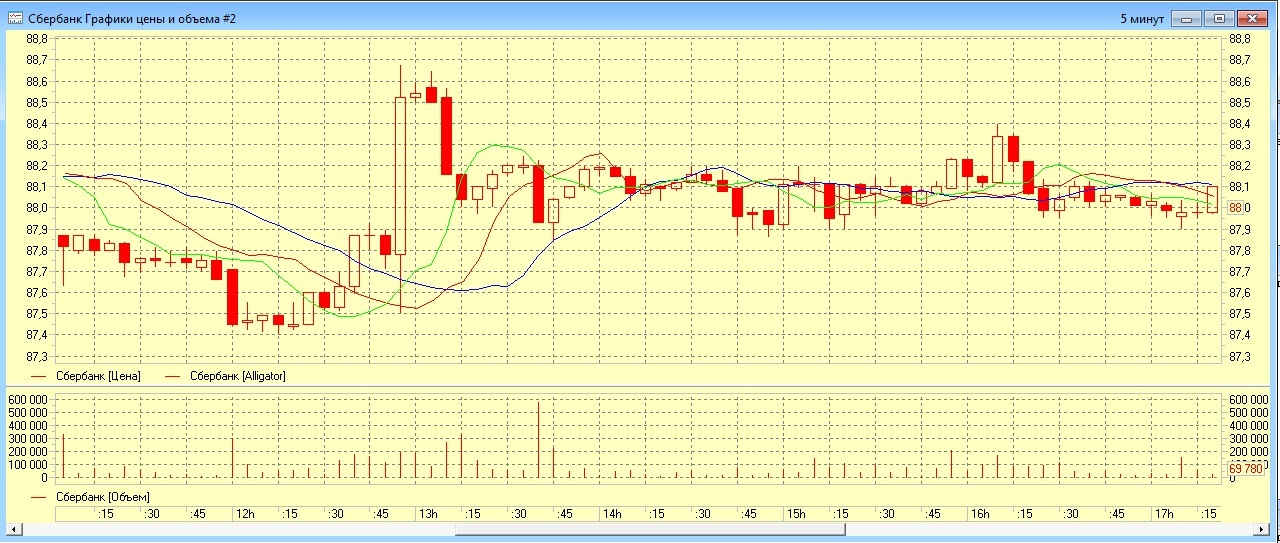Minimize the Сбербанк chart window
The image size is (1280, 543).
(1187, 18)
